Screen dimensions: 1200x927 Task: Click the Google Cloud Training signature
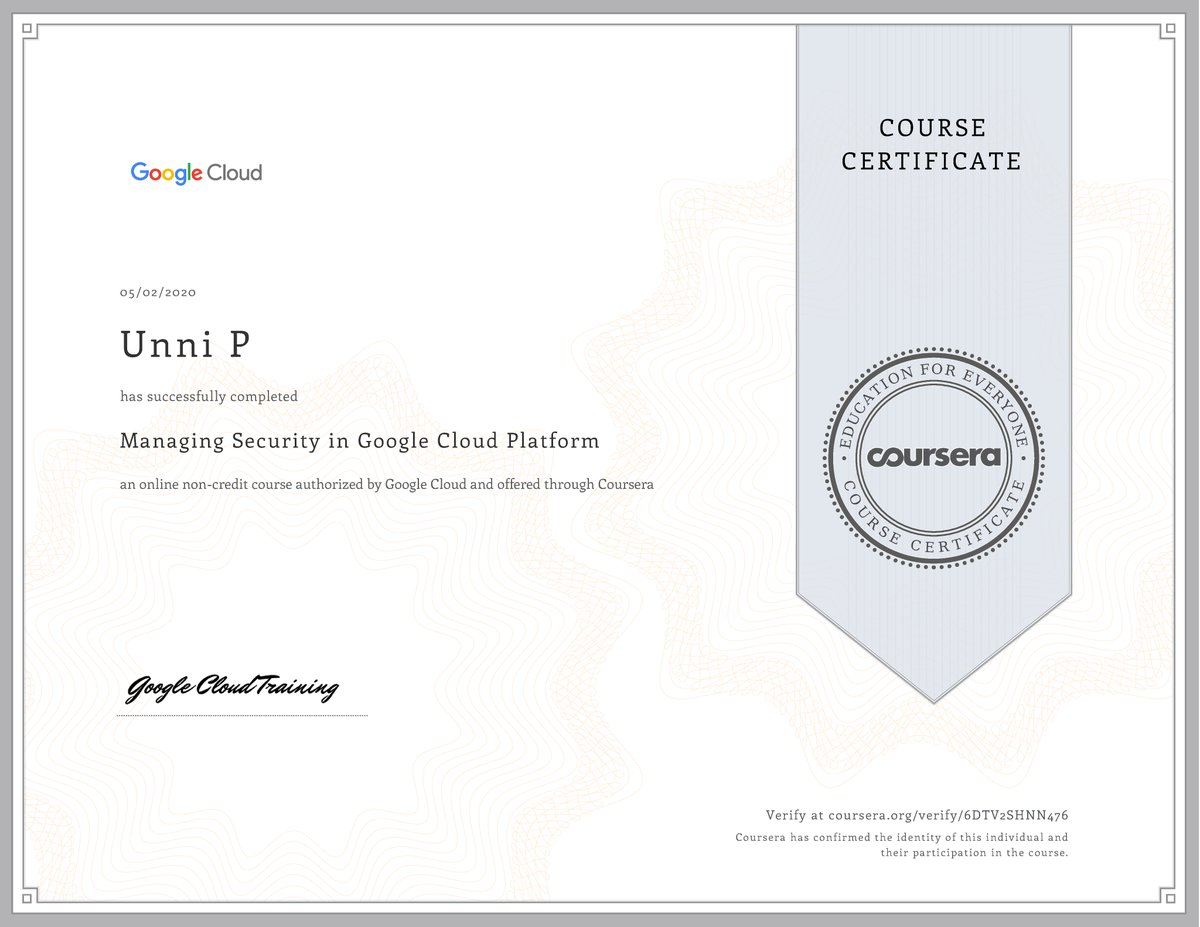point(232,689)
